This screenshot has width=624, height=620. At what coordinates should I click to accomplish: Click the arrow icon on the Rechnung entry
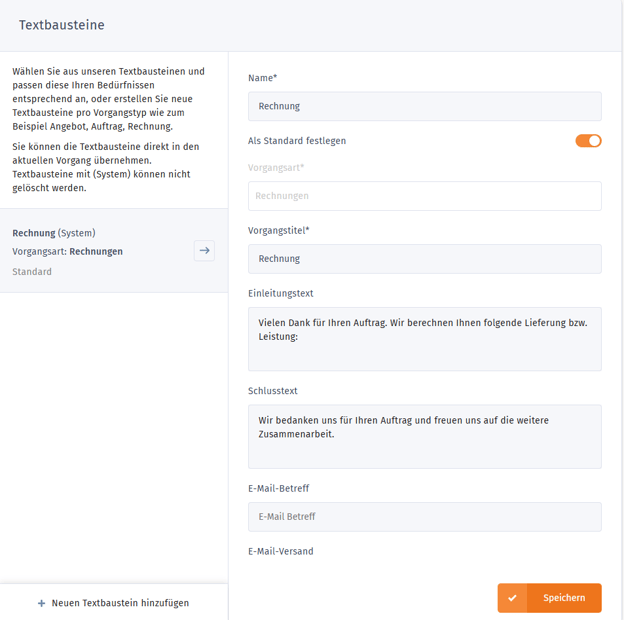click(204, 250)
